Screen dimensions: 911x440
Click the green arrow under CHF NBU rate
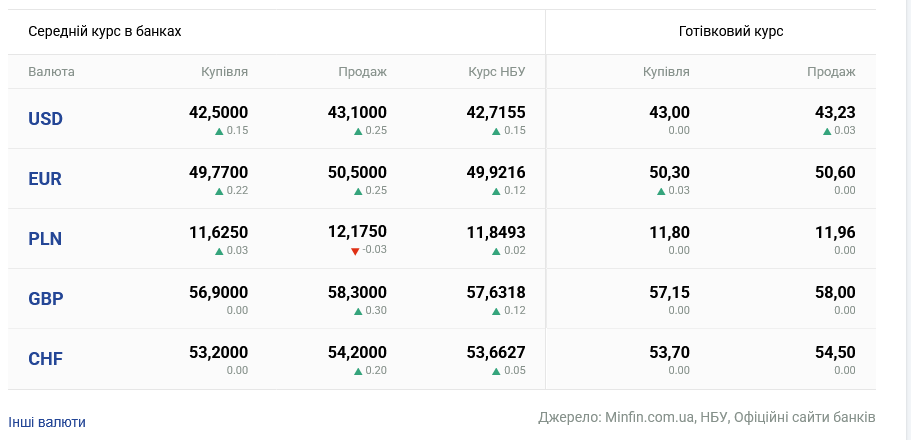coord(496,371)
